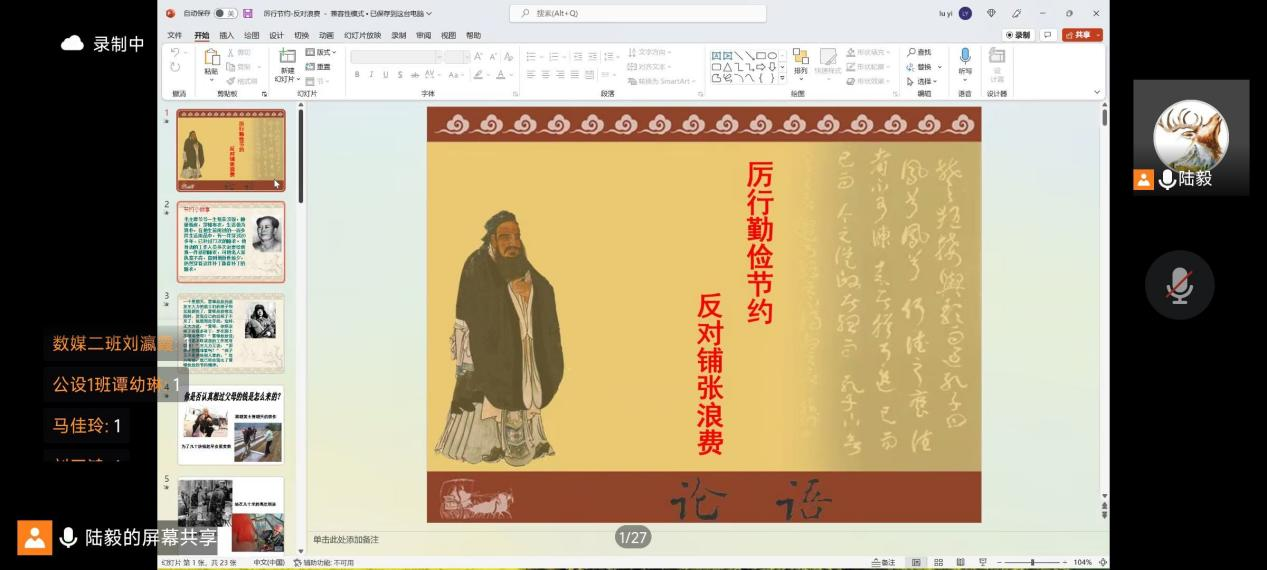Expand the shapes gallery more button
This screenshot has width=1267, height=570.
[x=782, y=79]
